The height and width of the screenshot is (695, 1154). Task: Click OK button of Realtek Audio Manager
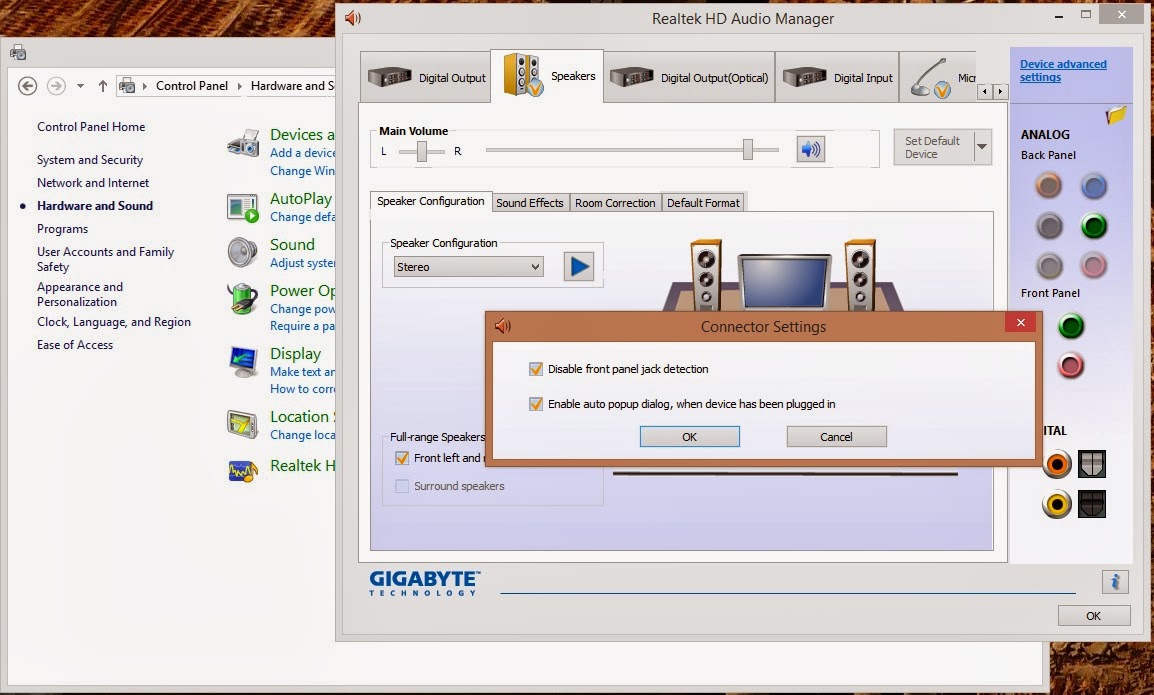[1094, 615]
